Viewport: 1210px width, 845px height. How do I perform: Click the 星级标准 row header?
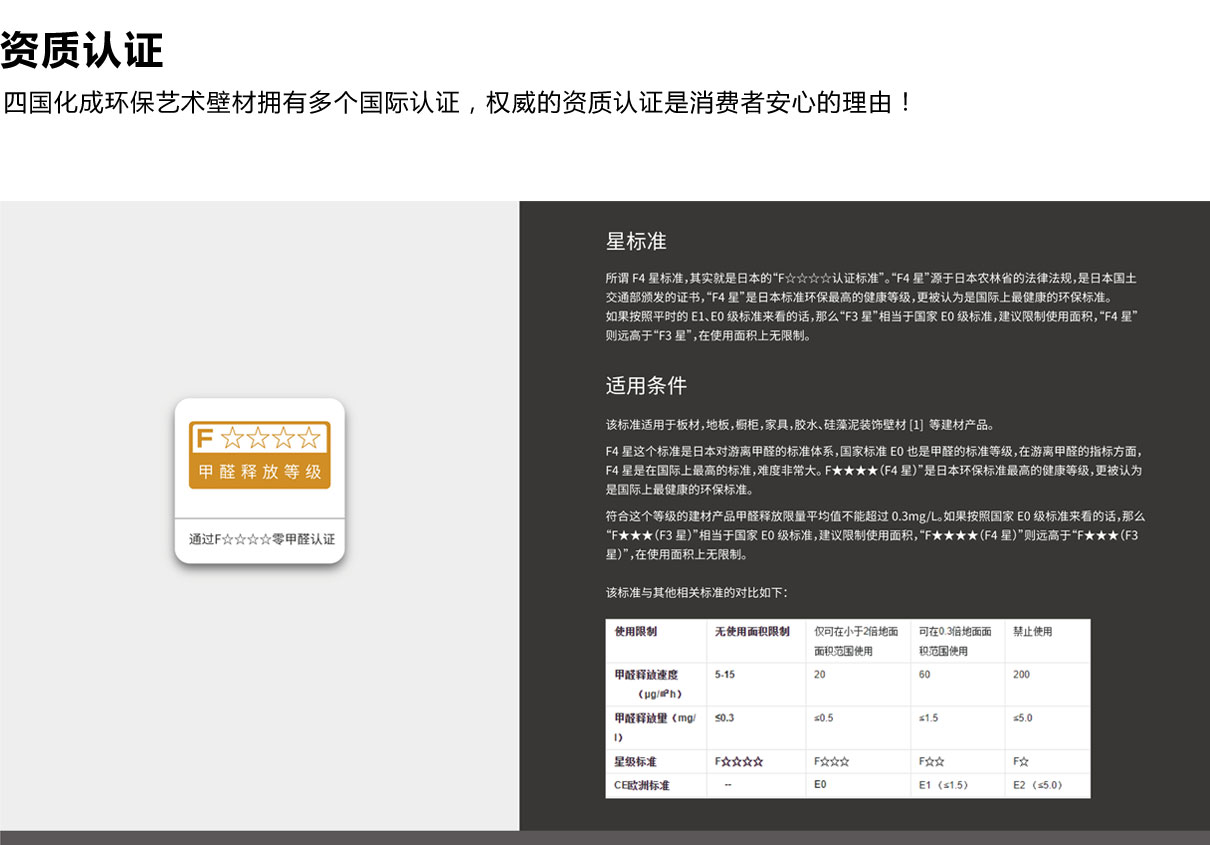tap(636, 762)
